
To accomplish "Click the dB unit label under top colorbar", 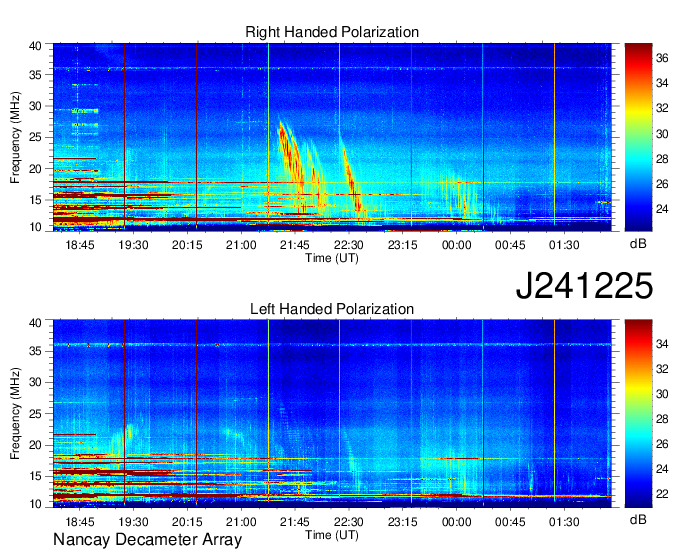I will point(638,244).
